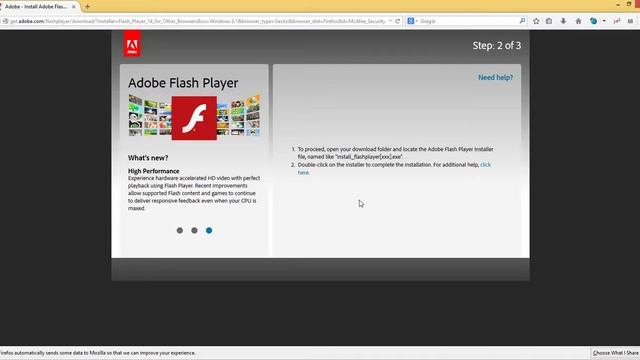This screenshot has height=360, width=640.
Task: Click the Adobe logo
Action: click(x=132, y=43)
